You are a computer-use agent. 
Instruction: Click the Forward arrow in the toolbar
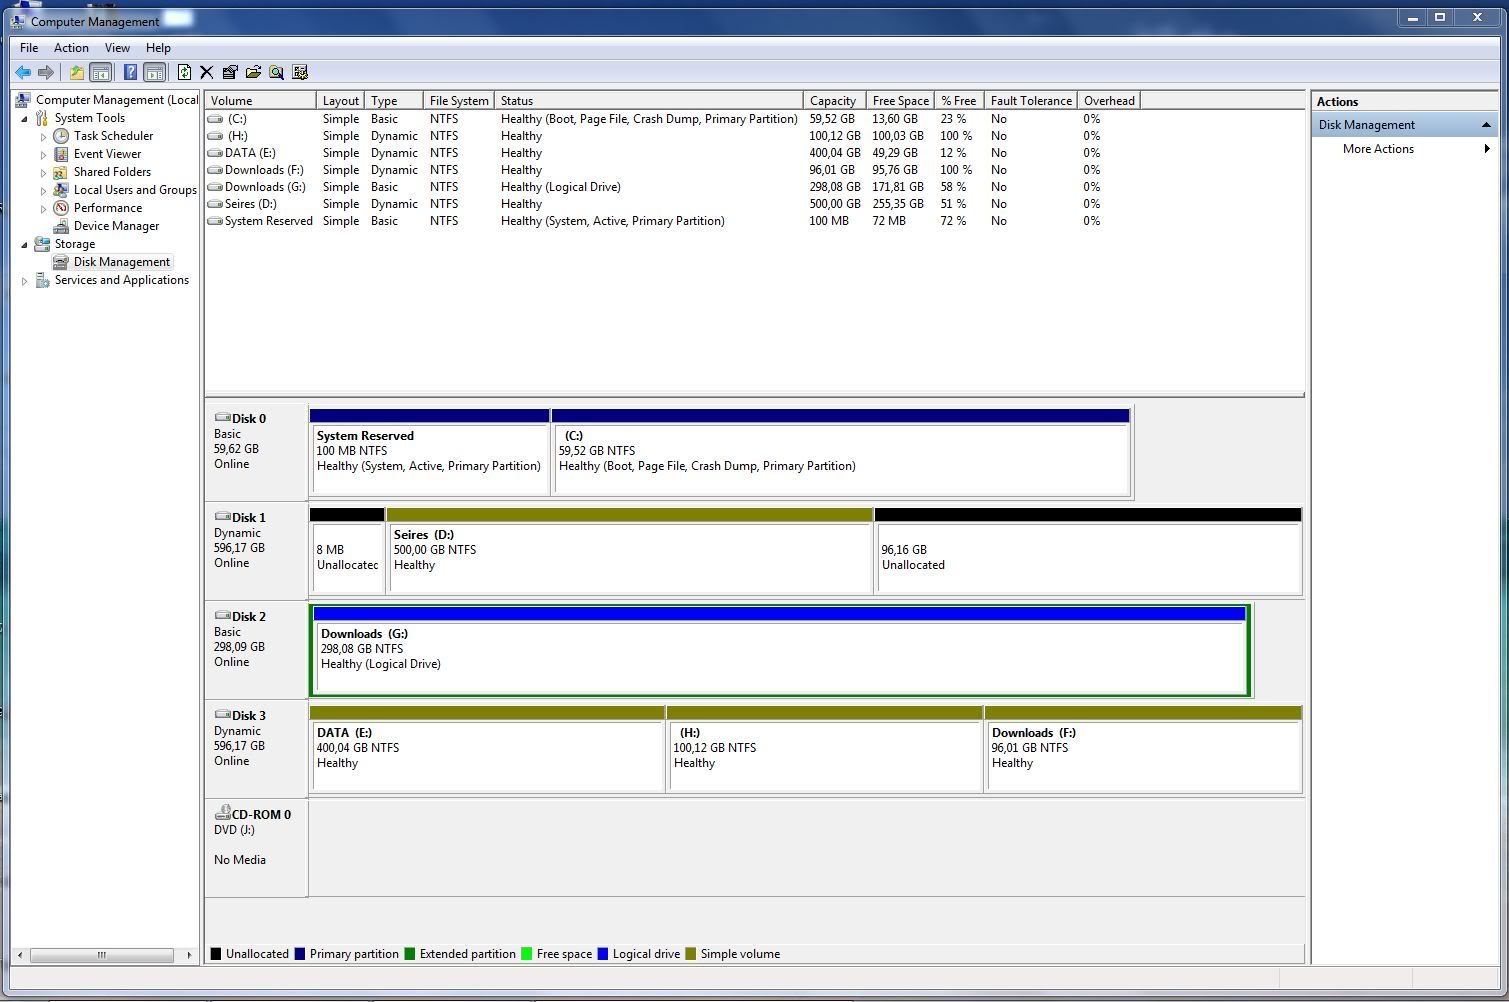pyautogui.click(x=46, y=72)
